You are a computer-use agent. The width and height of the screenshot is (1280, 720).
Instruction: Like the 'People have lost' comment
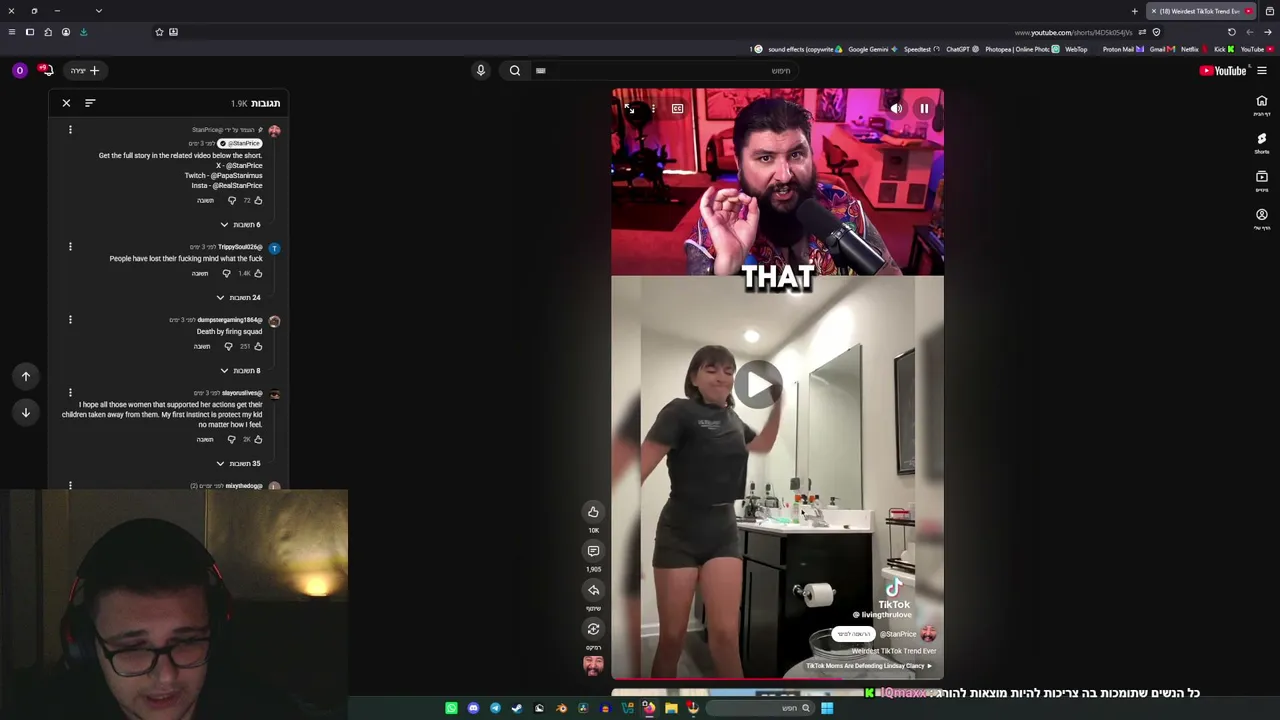258,274
